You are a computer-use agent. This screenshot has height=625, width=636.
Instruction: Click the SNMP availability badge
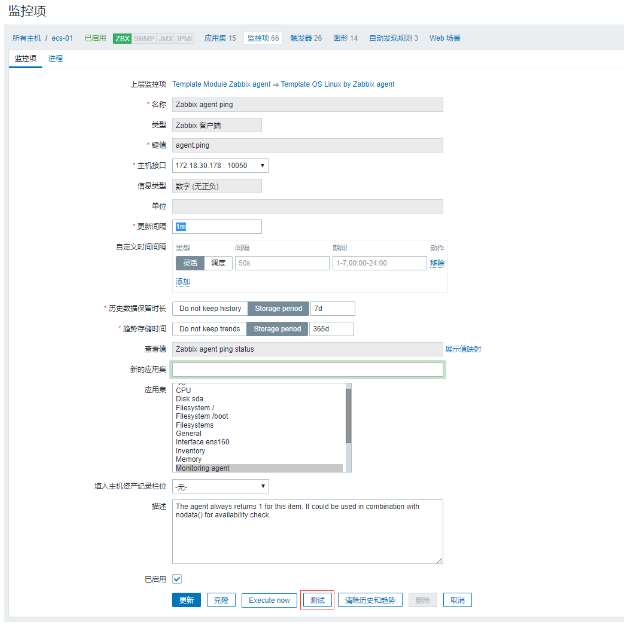tap(144, 38)
